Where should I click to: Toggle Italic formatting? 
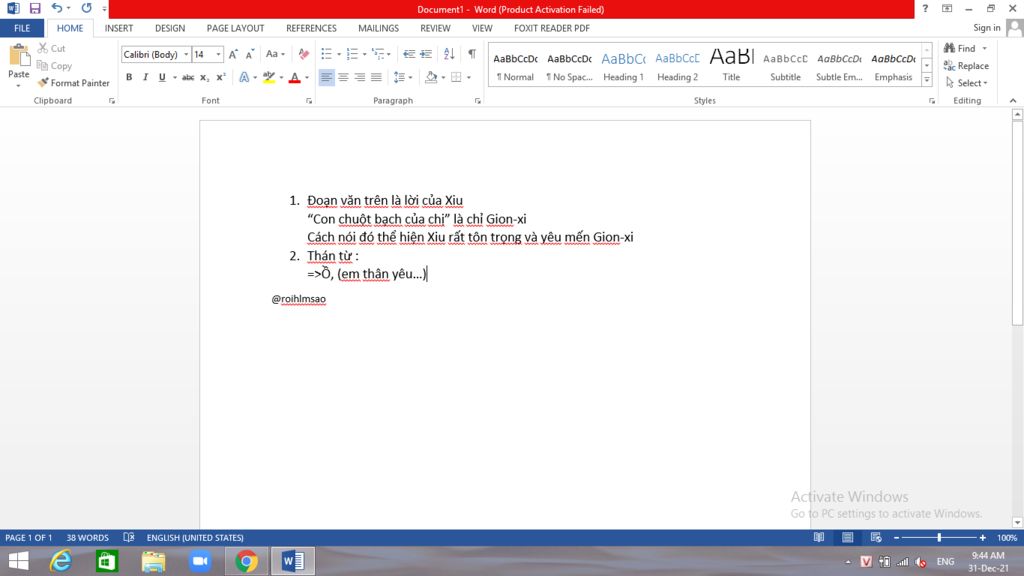[146, 77]
